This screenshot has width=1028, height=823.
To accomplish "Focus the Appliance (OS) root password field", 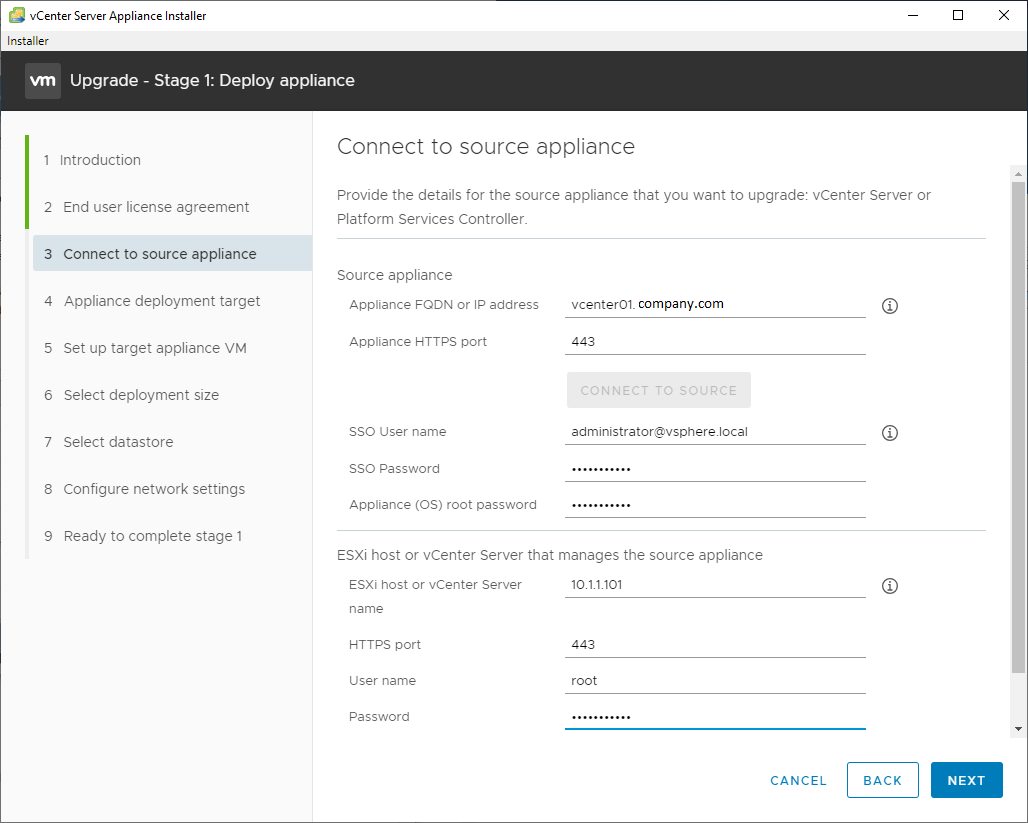I will pyautogui.click(x=715, y=505).
